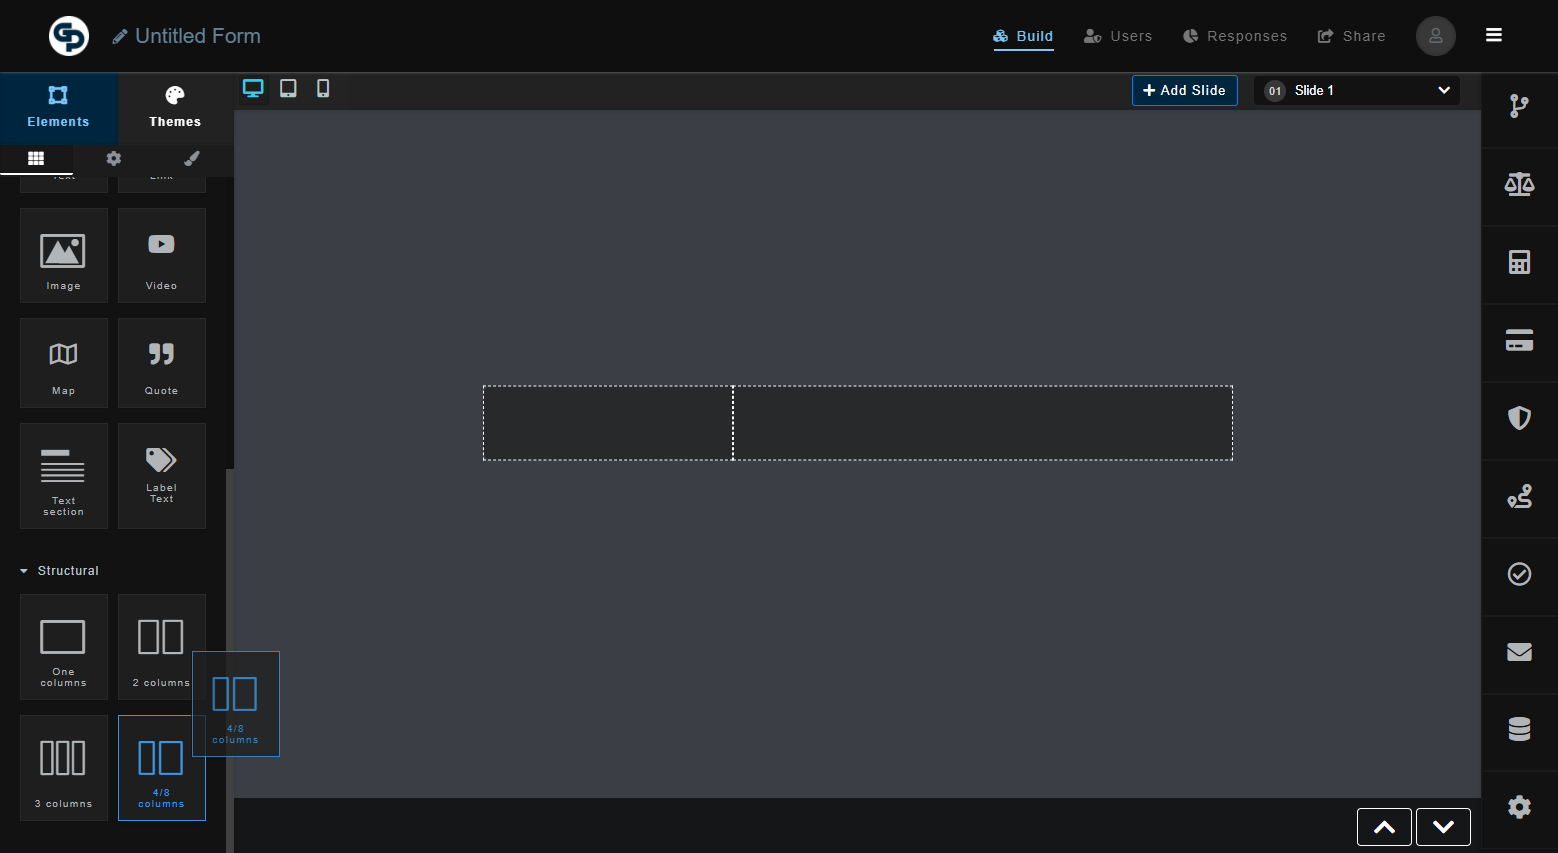1558x853 pixels.
Task: Open the calculator icon in the right sidebar
Action: 1519,262
